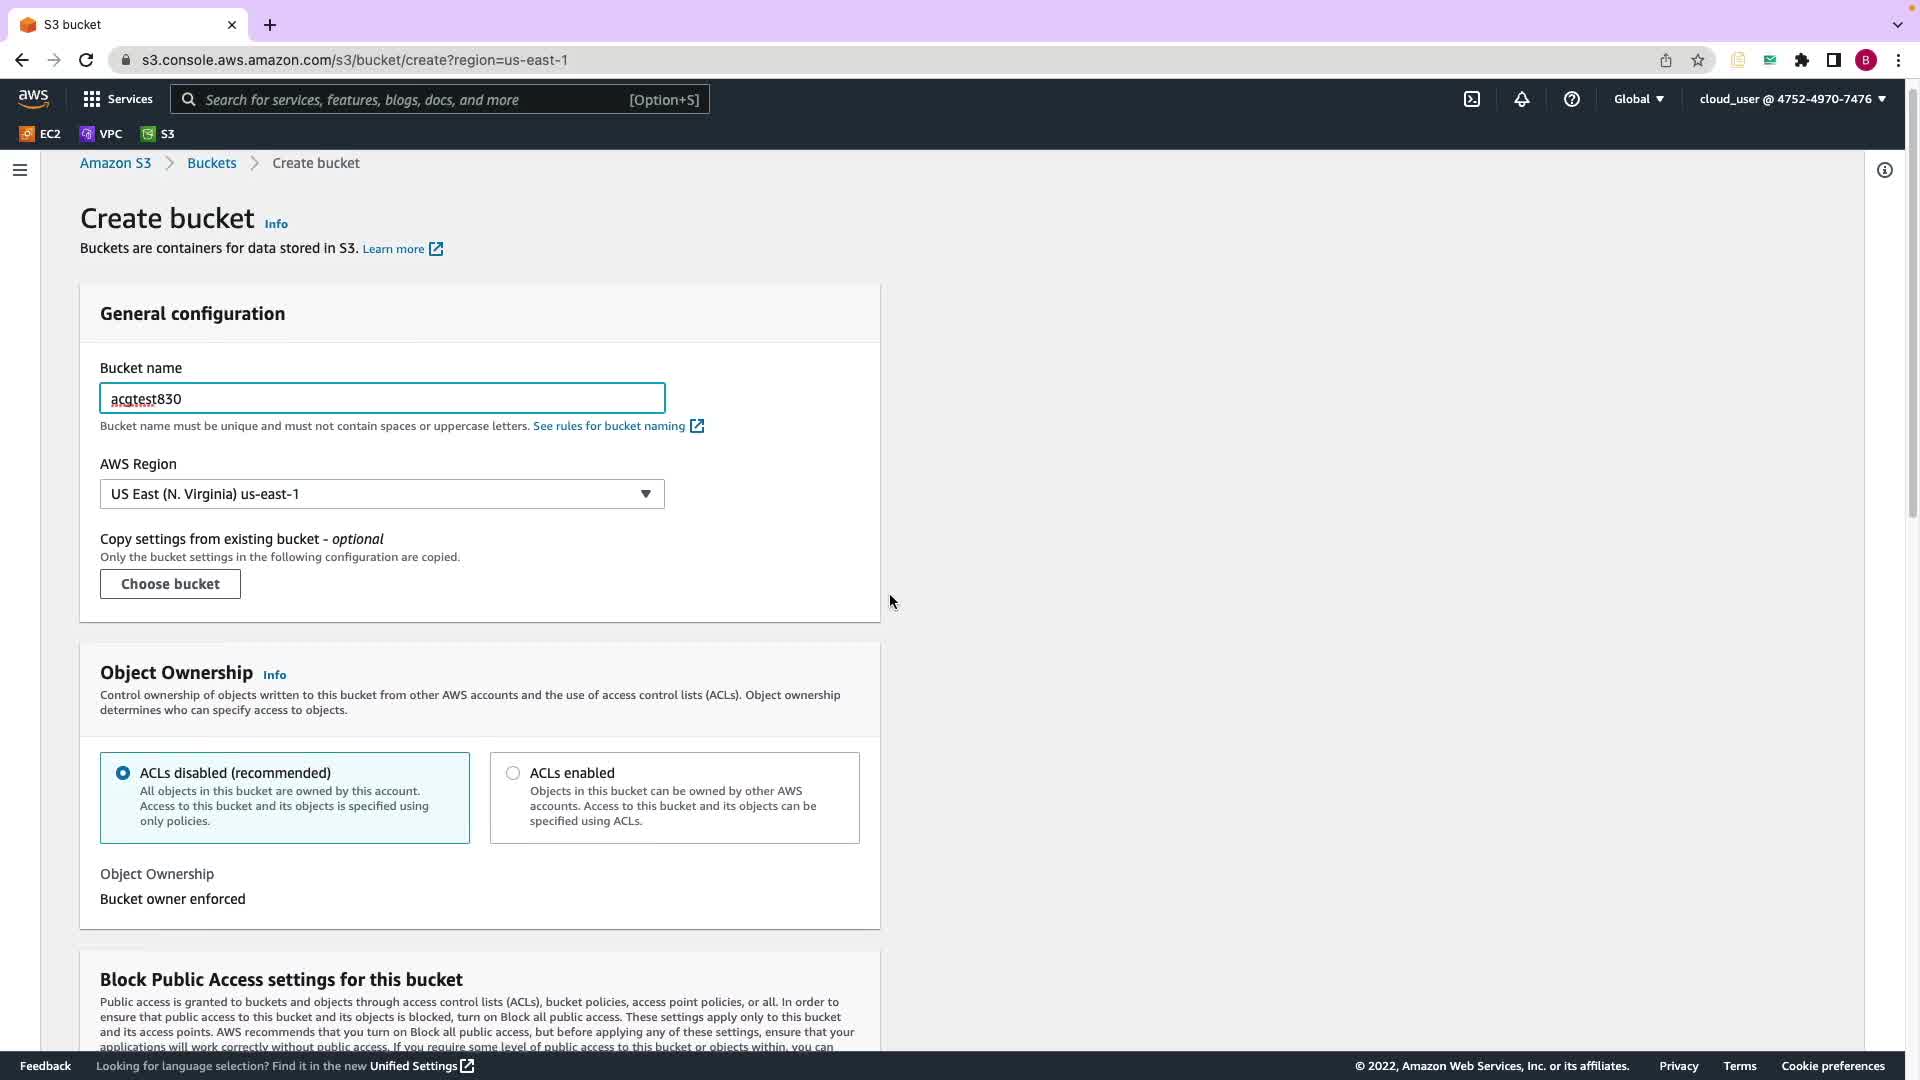This screenshot has height=1080, width=1920.
Task: Go to Buckets breadcrumb
Action: (x=211, y=163)
